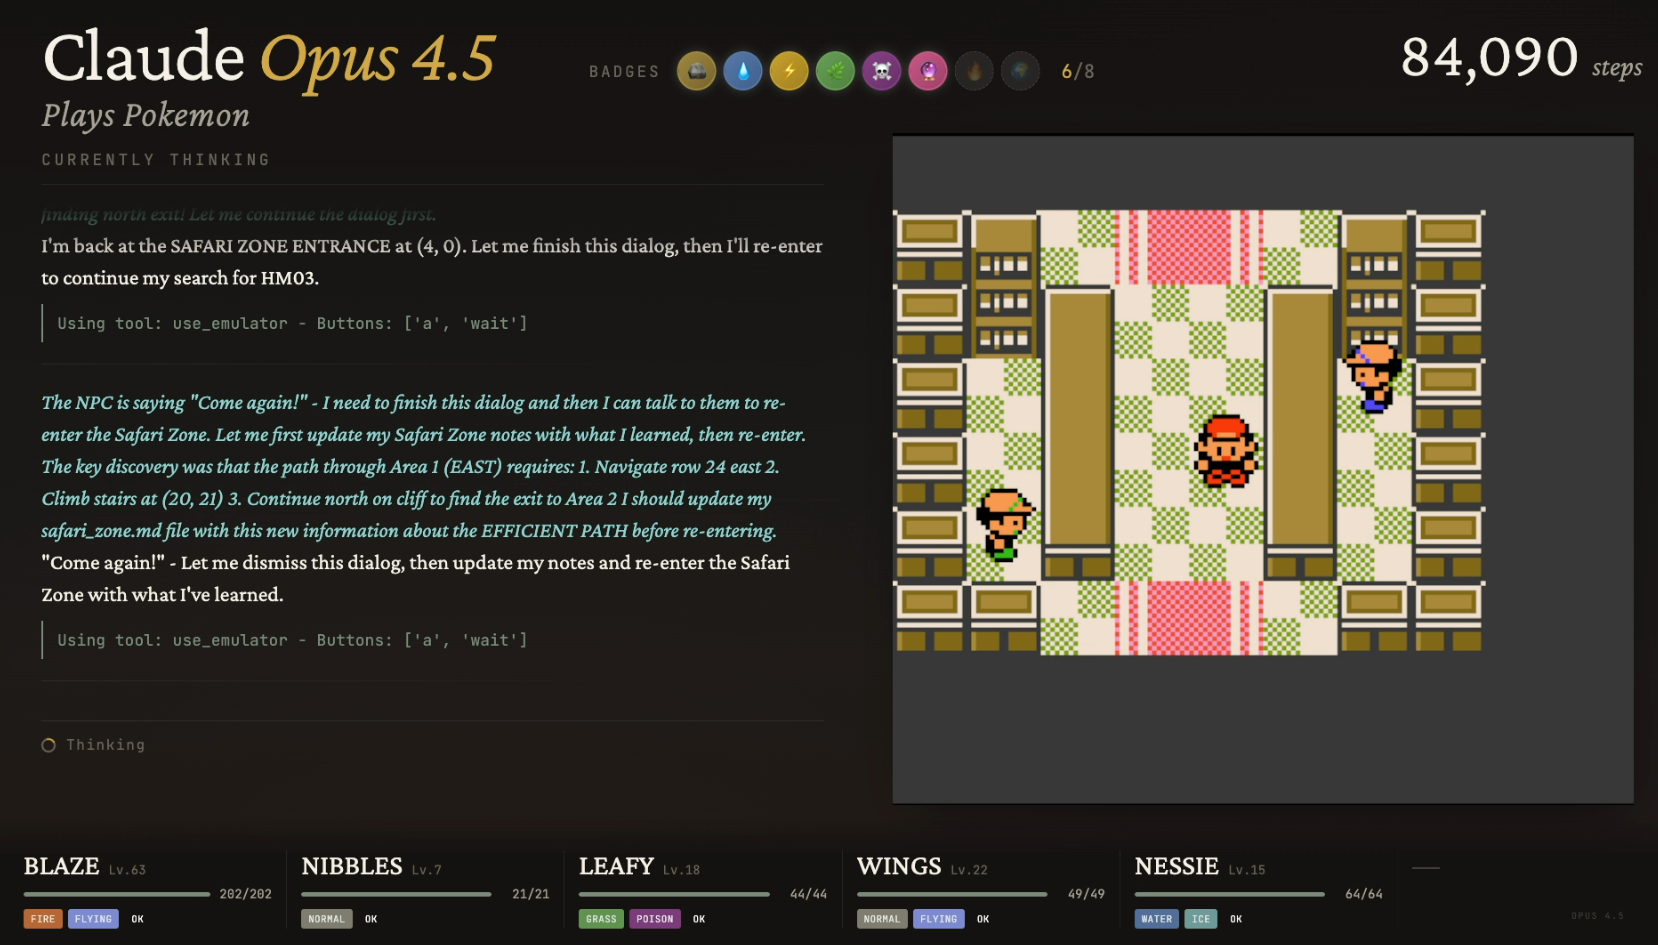Screen dimensions: 1658x945
Task: Select the 6/8 badge count
Action: tap(1078, 72)
